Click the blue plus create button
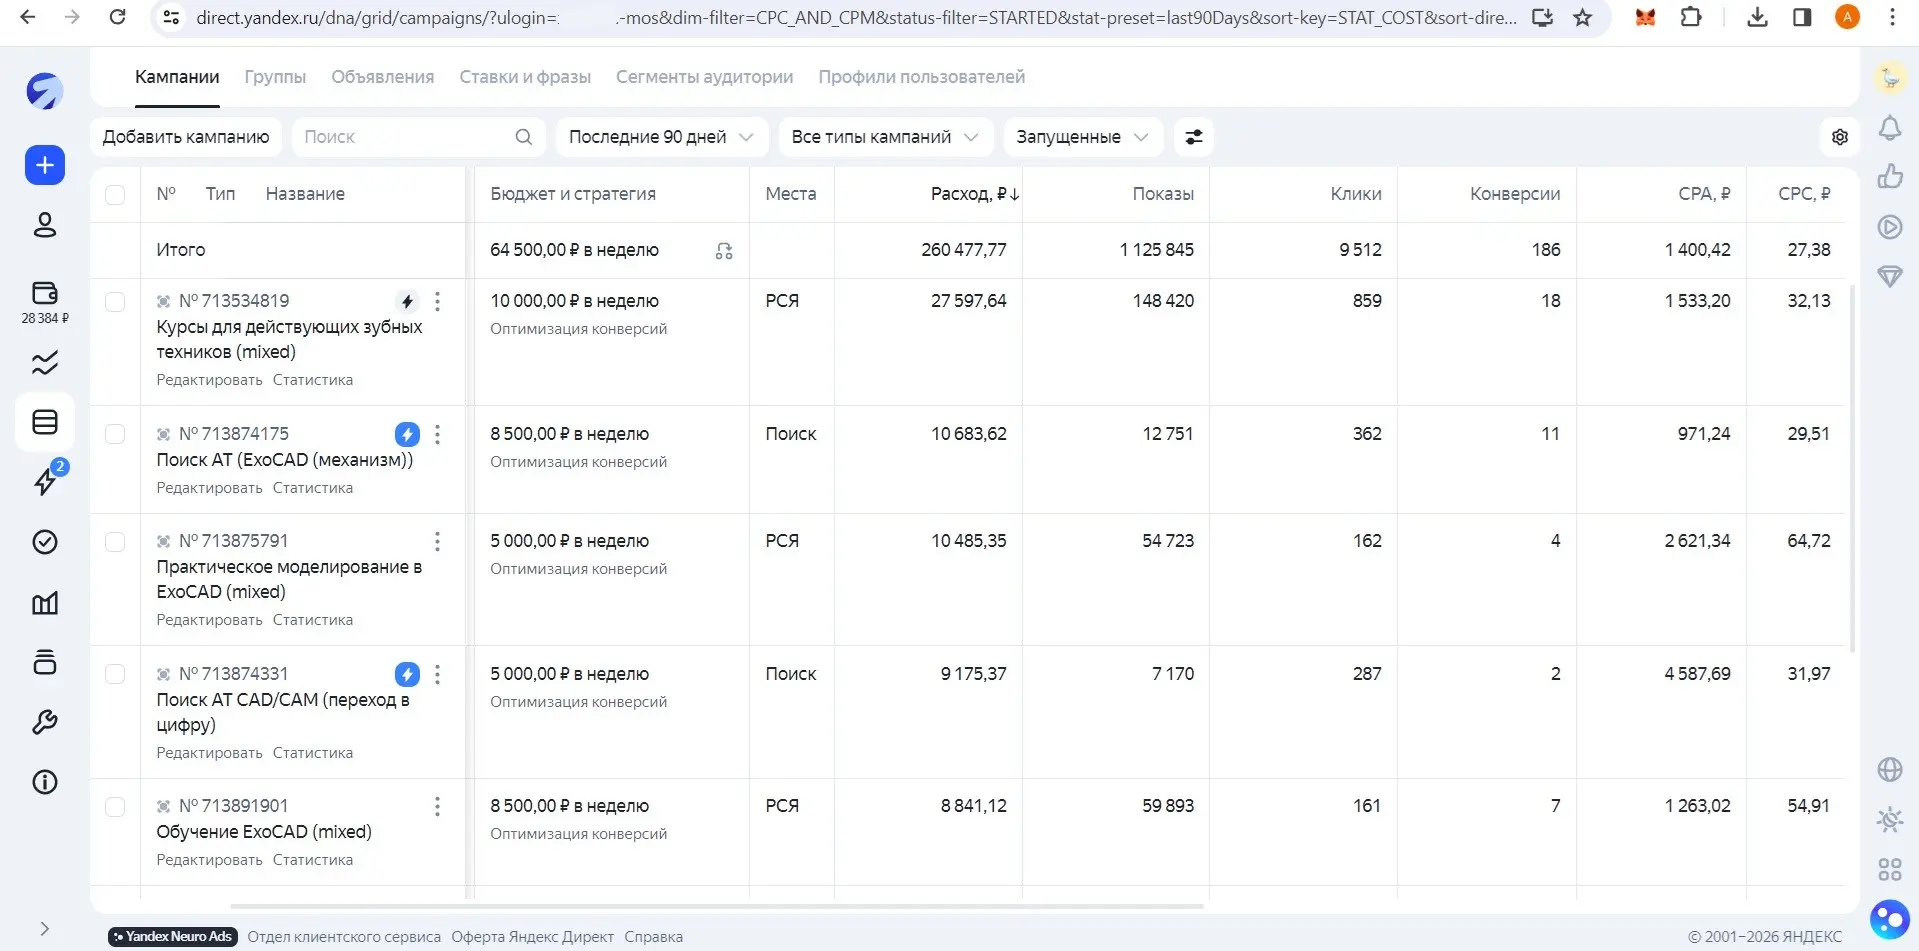This screenshot has width=1919, height=951. coord(45,165)
